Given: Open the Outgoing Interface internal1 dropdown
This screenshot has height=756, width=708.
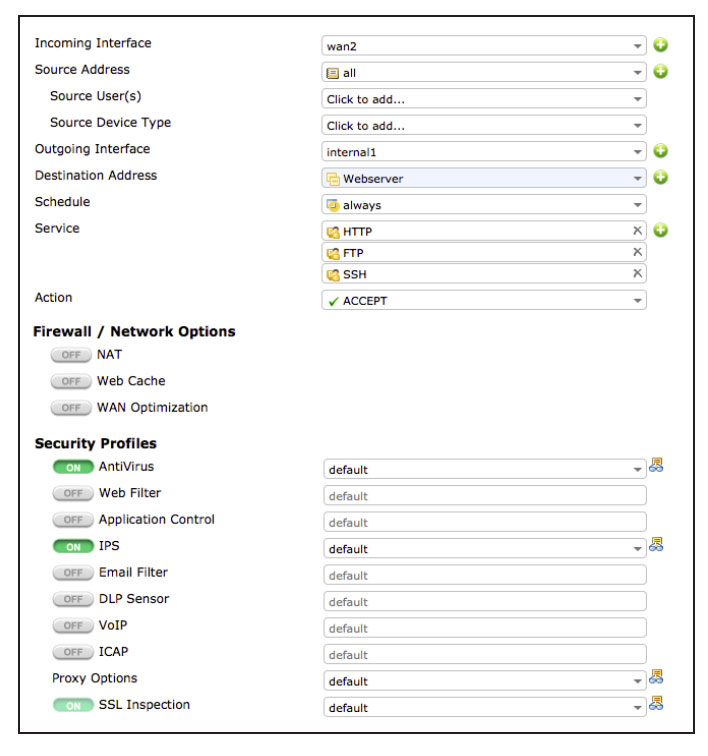Looking at the screenshot, I should pyautogui.click(x=484, y=152).
